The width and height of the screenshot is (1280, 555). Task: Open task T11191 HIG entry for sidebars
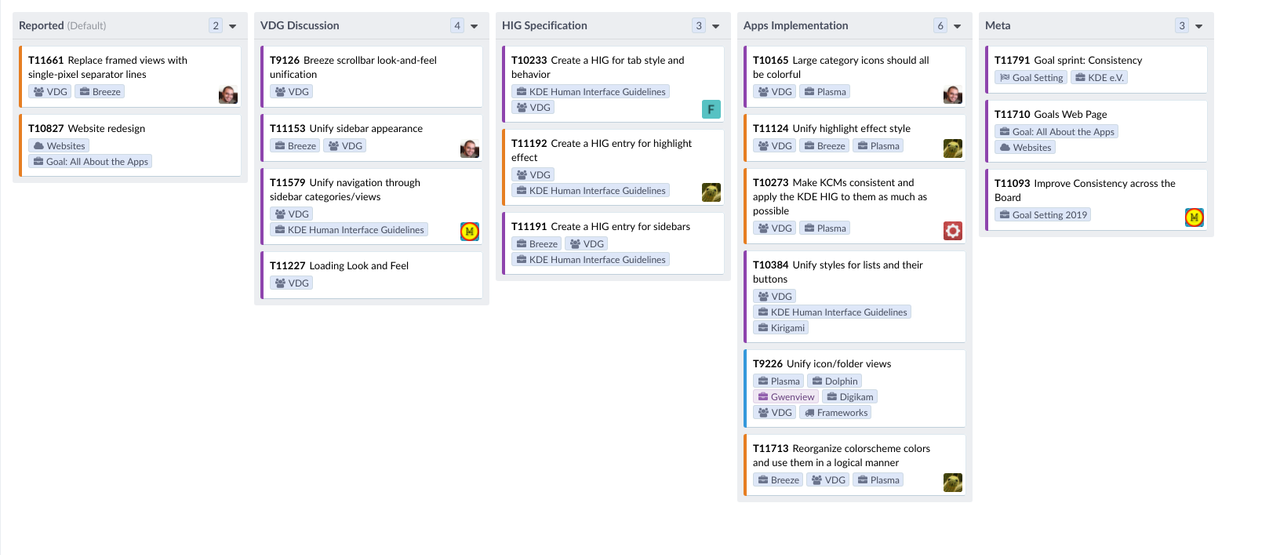coord(599,227)
